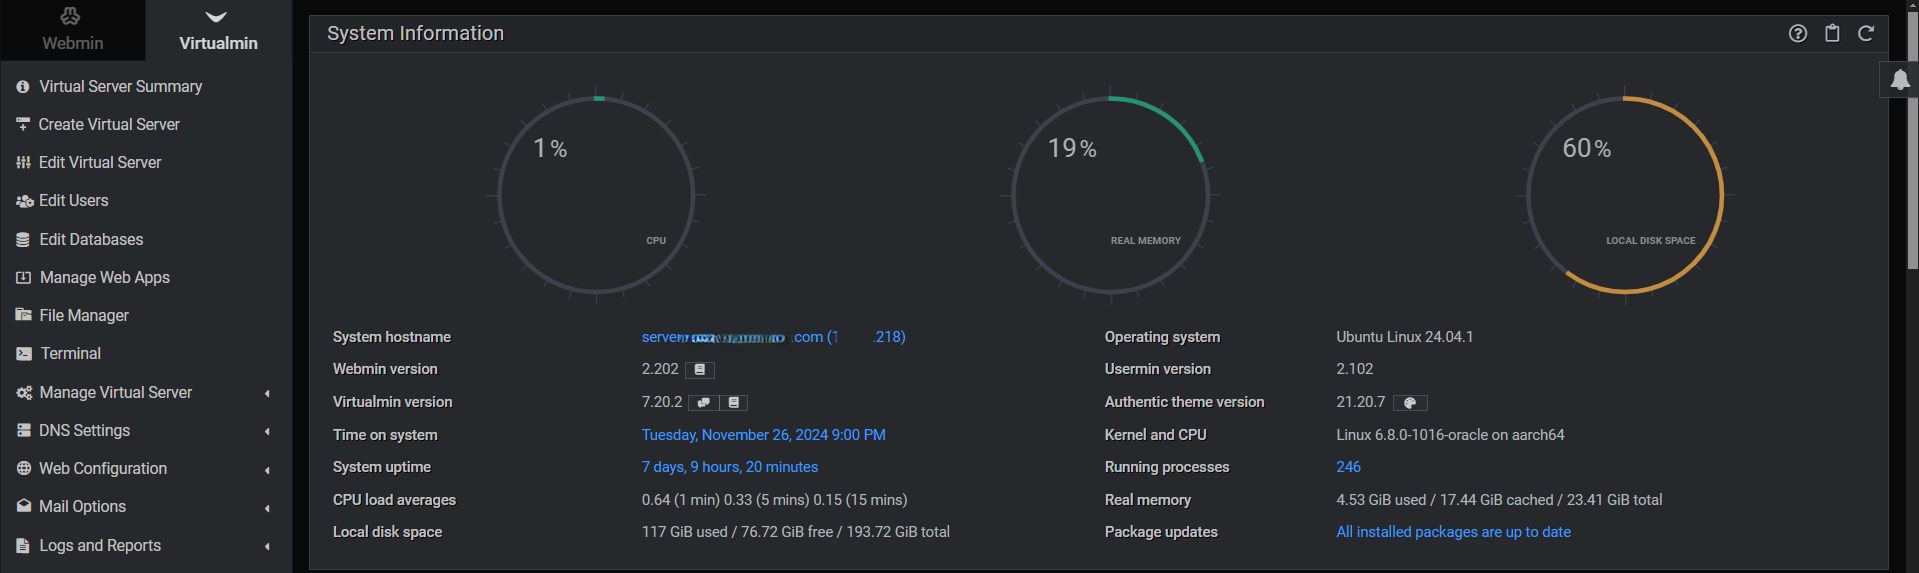Open help via the question mark icon

coord(1797,33)
